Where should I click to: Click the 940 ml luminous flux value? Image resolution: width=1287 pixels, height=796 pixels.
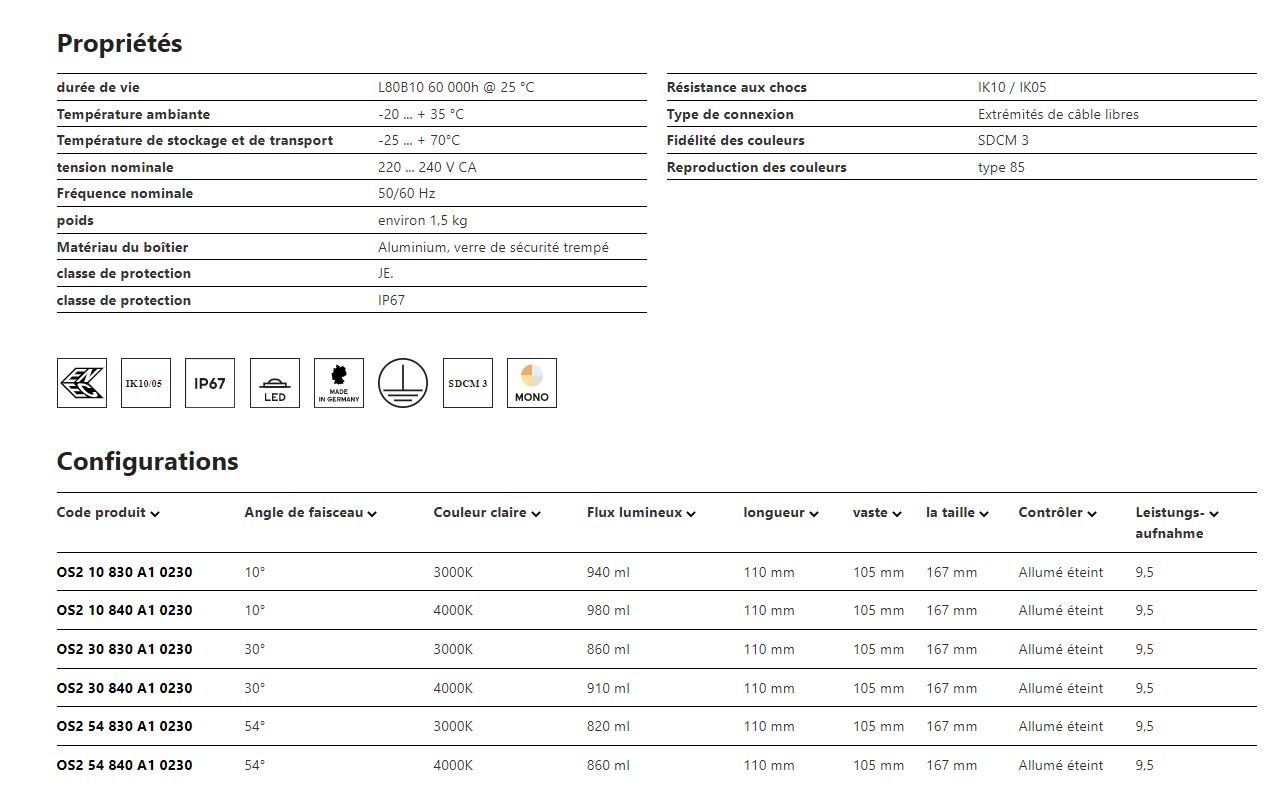tap(608, 572)
